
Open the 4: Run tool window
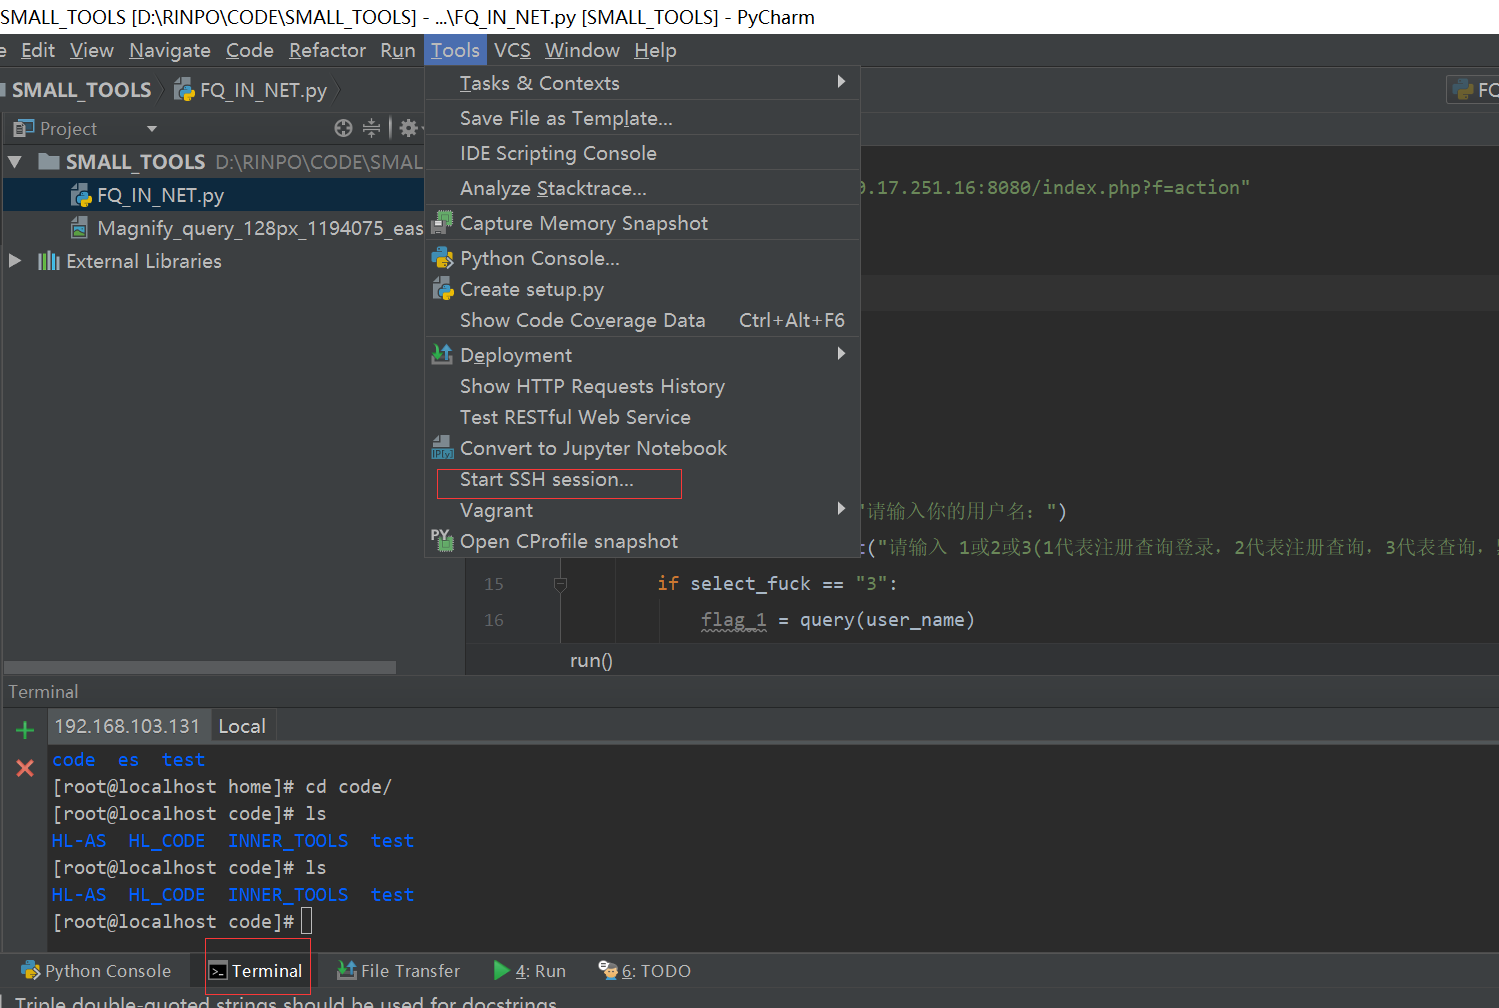[x=530, y=971]
